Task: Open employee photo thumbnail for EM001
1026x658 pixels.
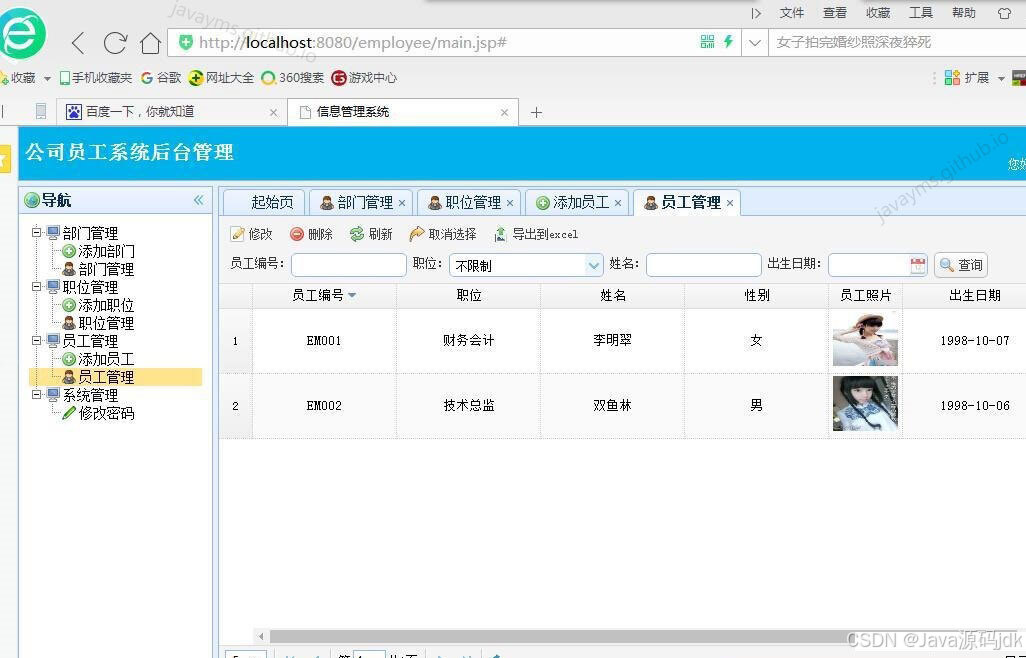Action: pyautogui.click(x=865, y=339)
